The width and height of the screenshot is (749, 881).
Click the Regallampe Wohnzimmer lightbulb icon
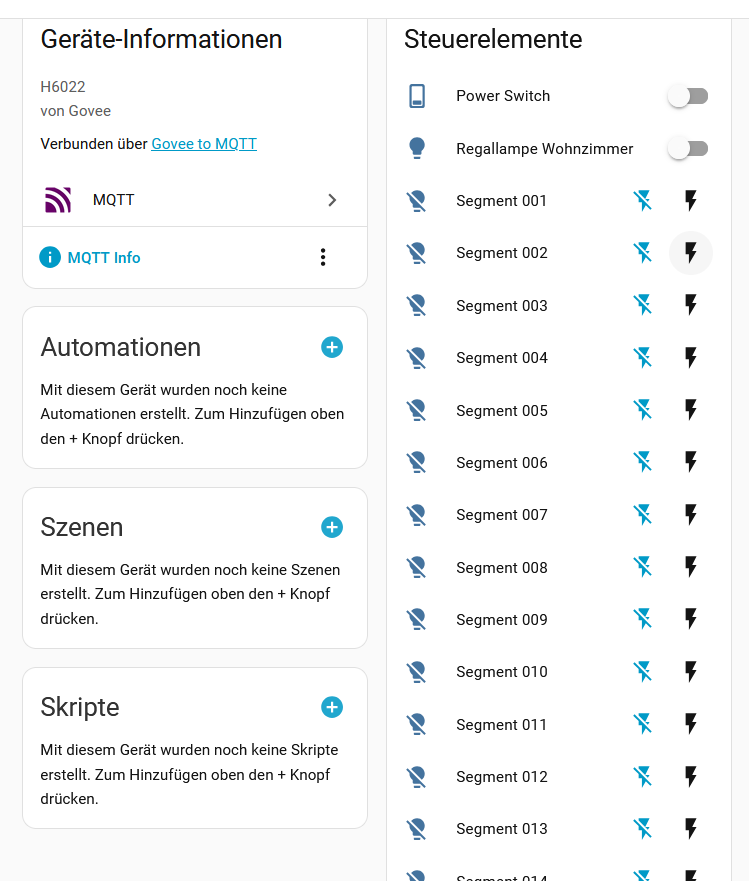(x=417, y=149)
